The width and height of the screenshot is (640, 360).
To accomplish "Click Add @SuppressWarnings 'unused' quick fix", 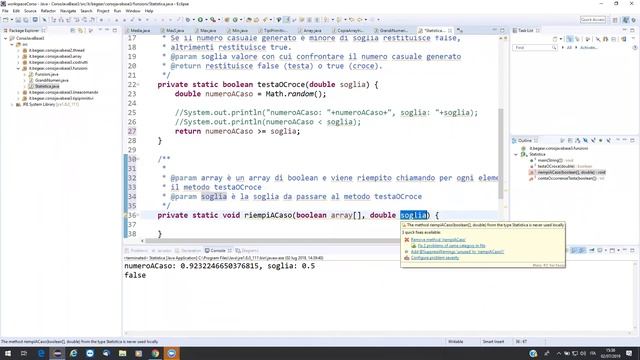I will pyautogui.click(x=457, y=252).
